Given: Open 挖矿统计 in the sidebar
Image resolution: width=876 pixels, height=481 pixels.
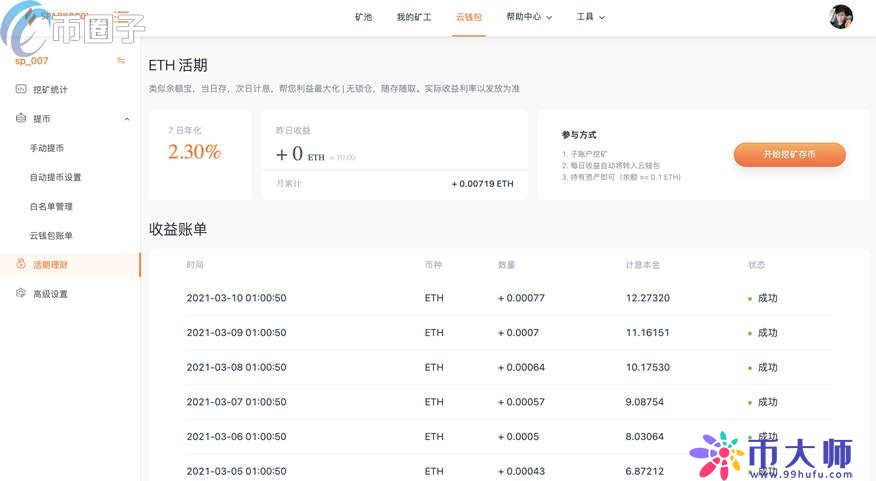Looking at the screenshot, I should click(50, 89).
